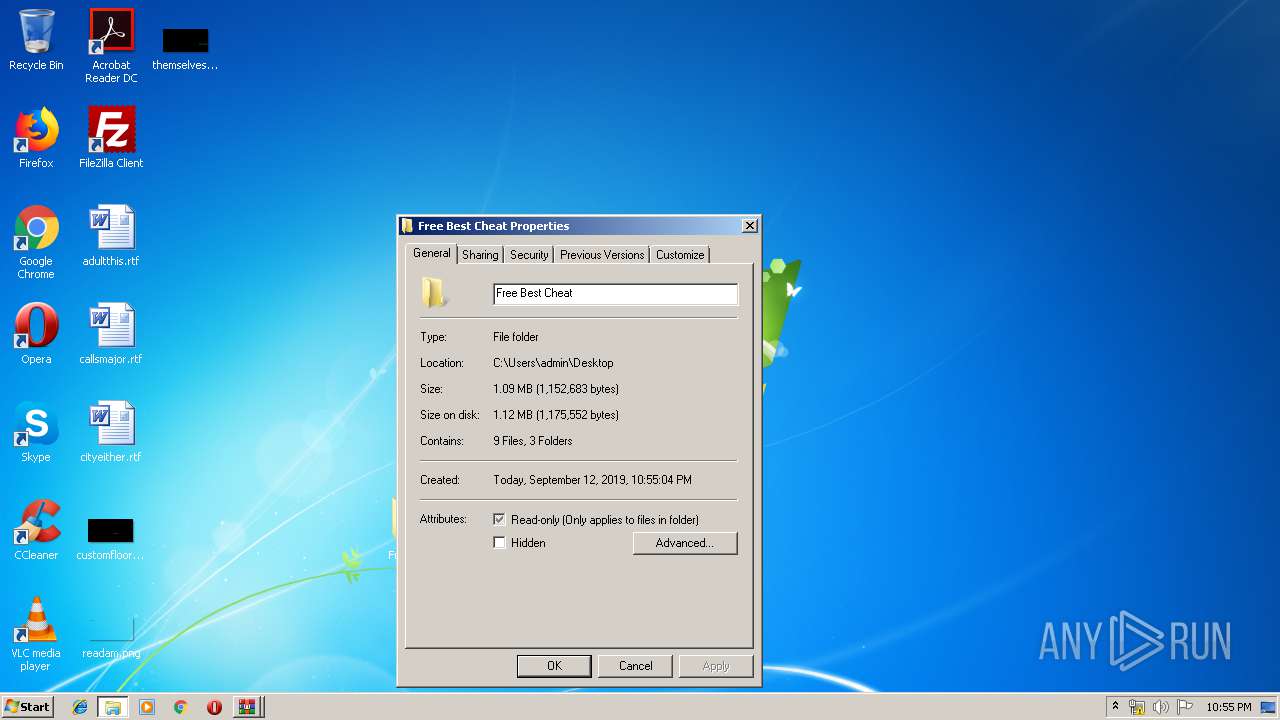Switch to the Customize tab
Viewport: 1280px width, 720px height.
point(680,255)
